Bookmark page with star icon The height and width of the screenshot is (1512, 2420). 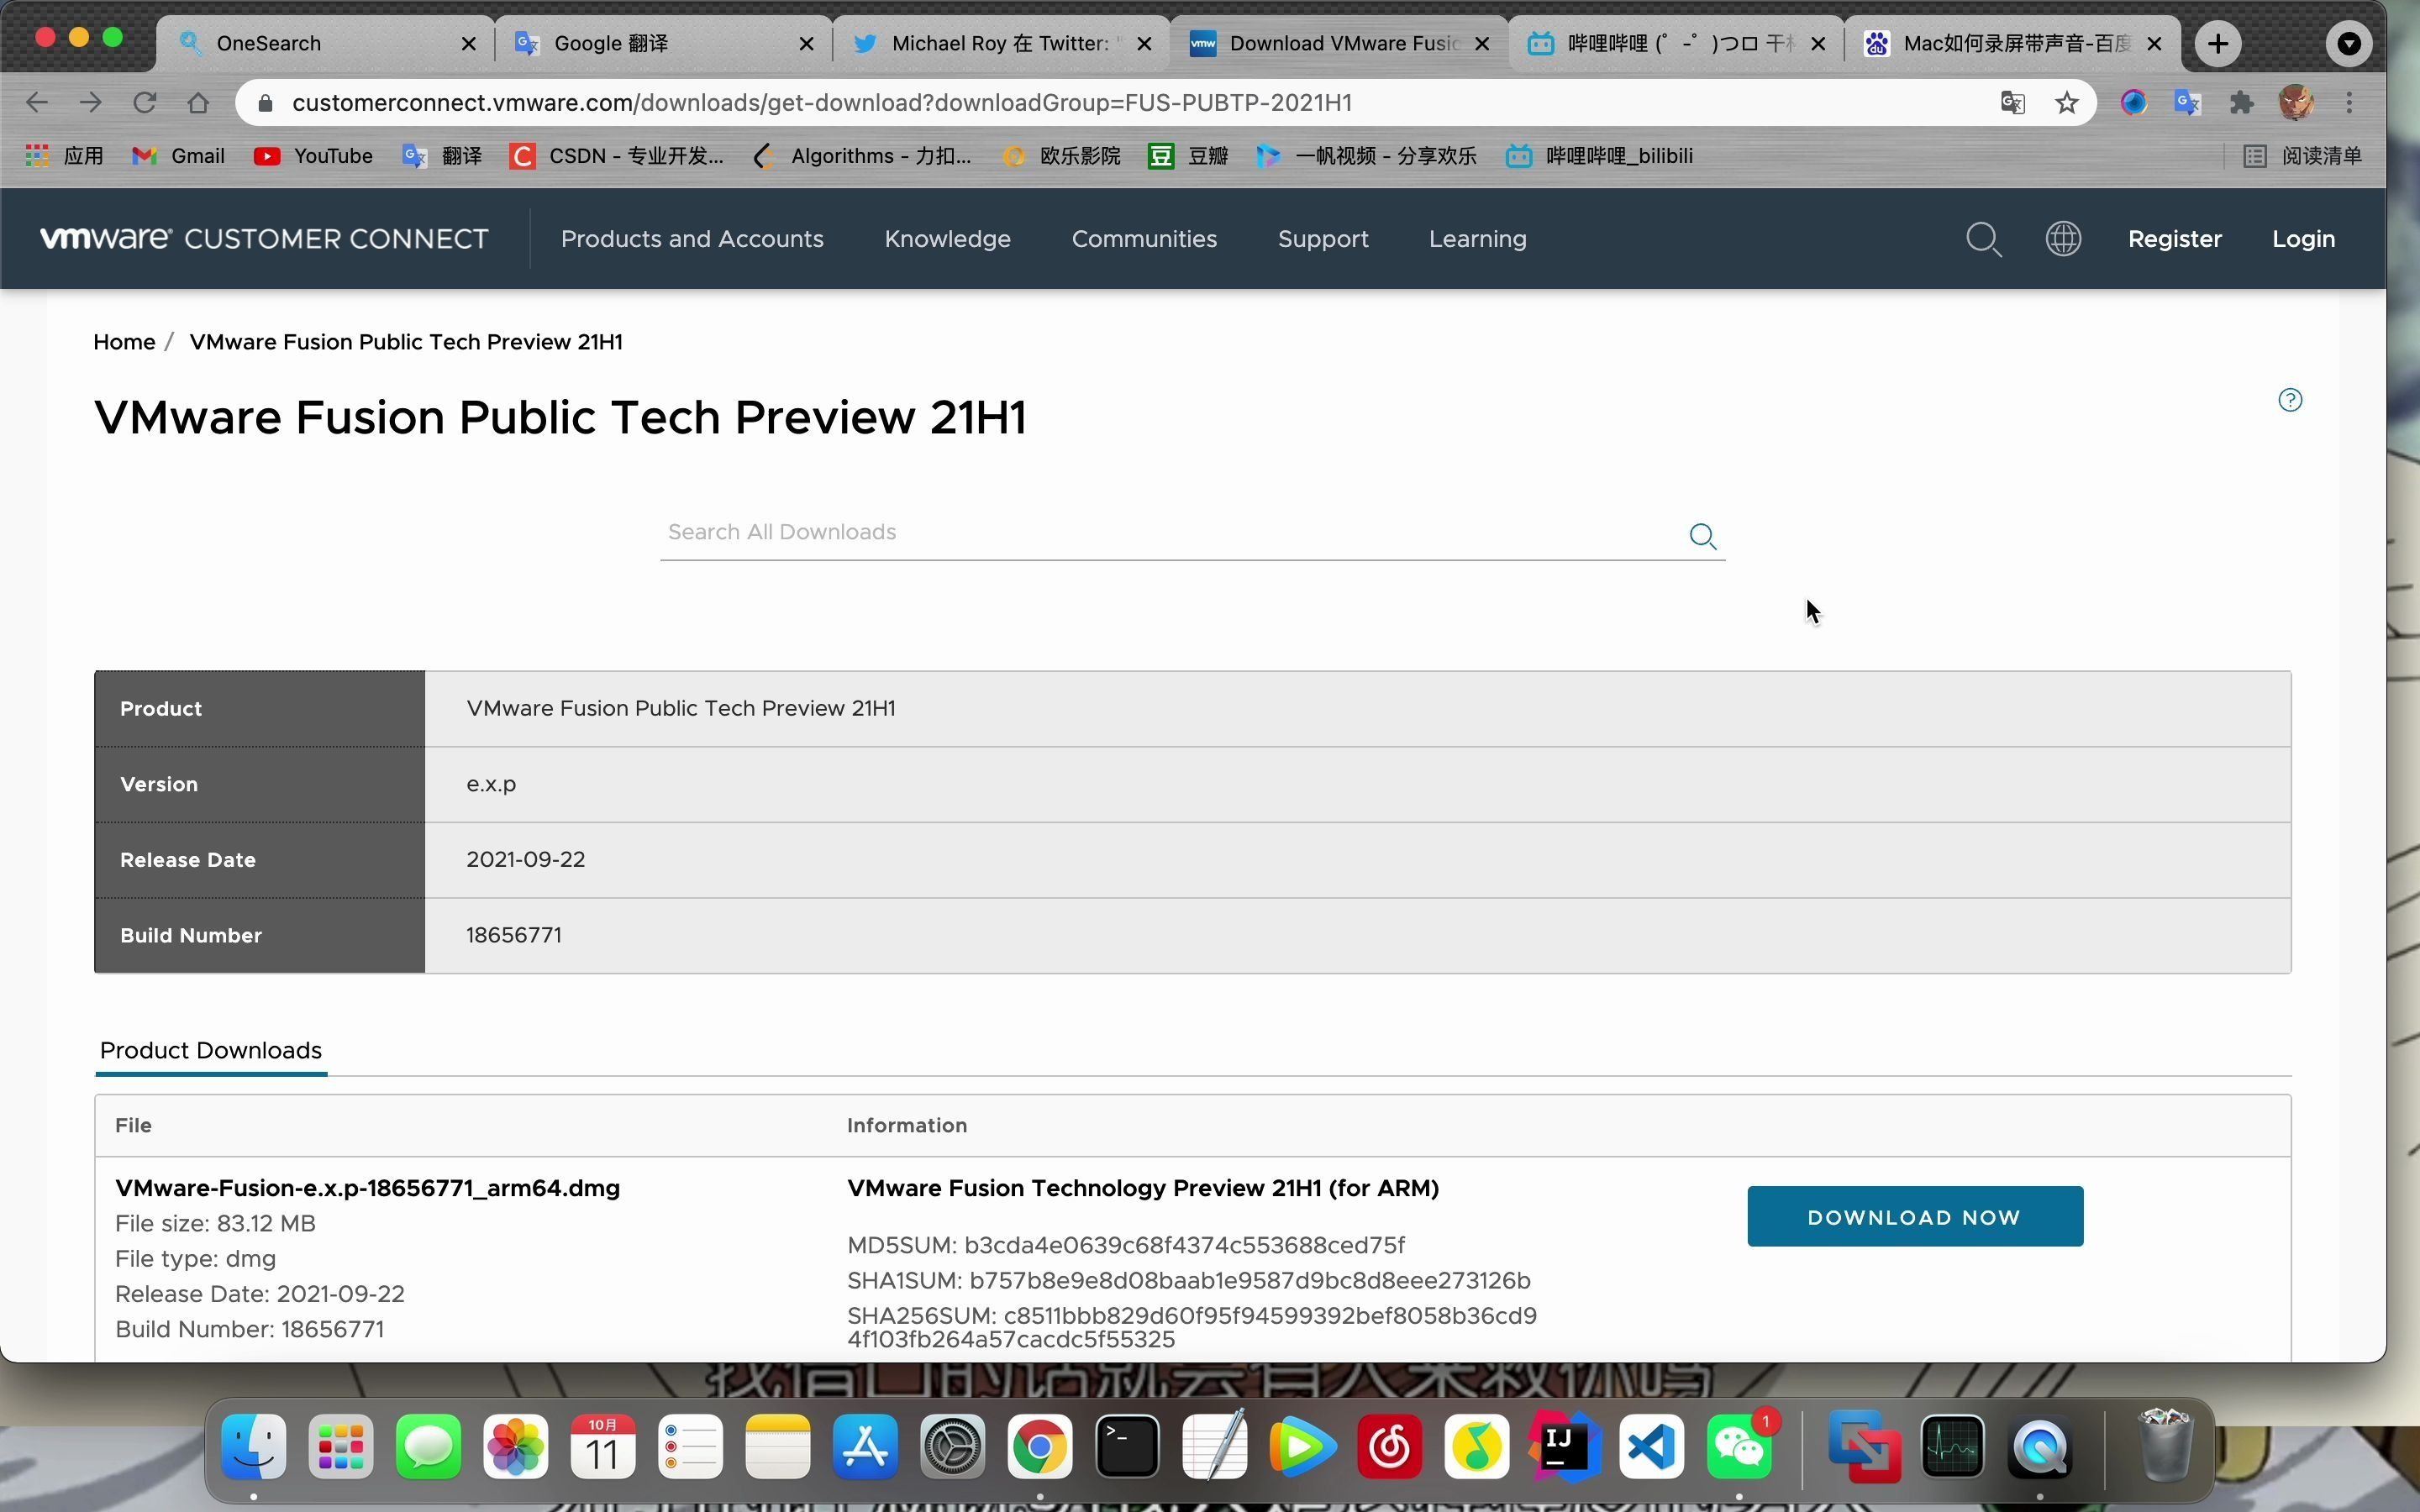click(x=2067, y=103)
